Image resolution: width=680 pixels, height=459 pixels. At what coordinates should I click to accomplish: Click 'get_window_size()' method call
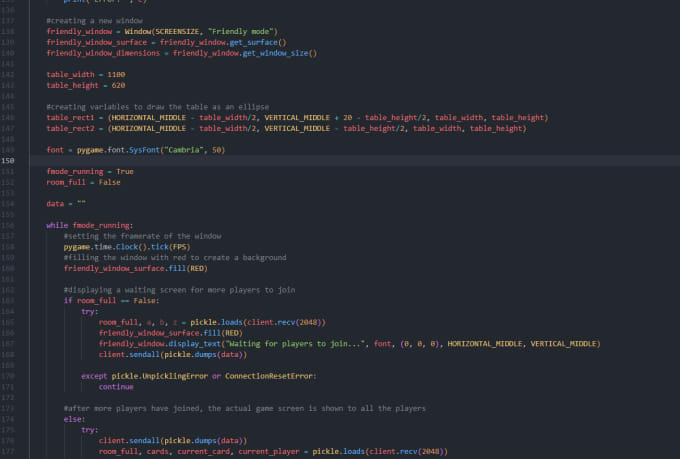(x=280, y=53)
